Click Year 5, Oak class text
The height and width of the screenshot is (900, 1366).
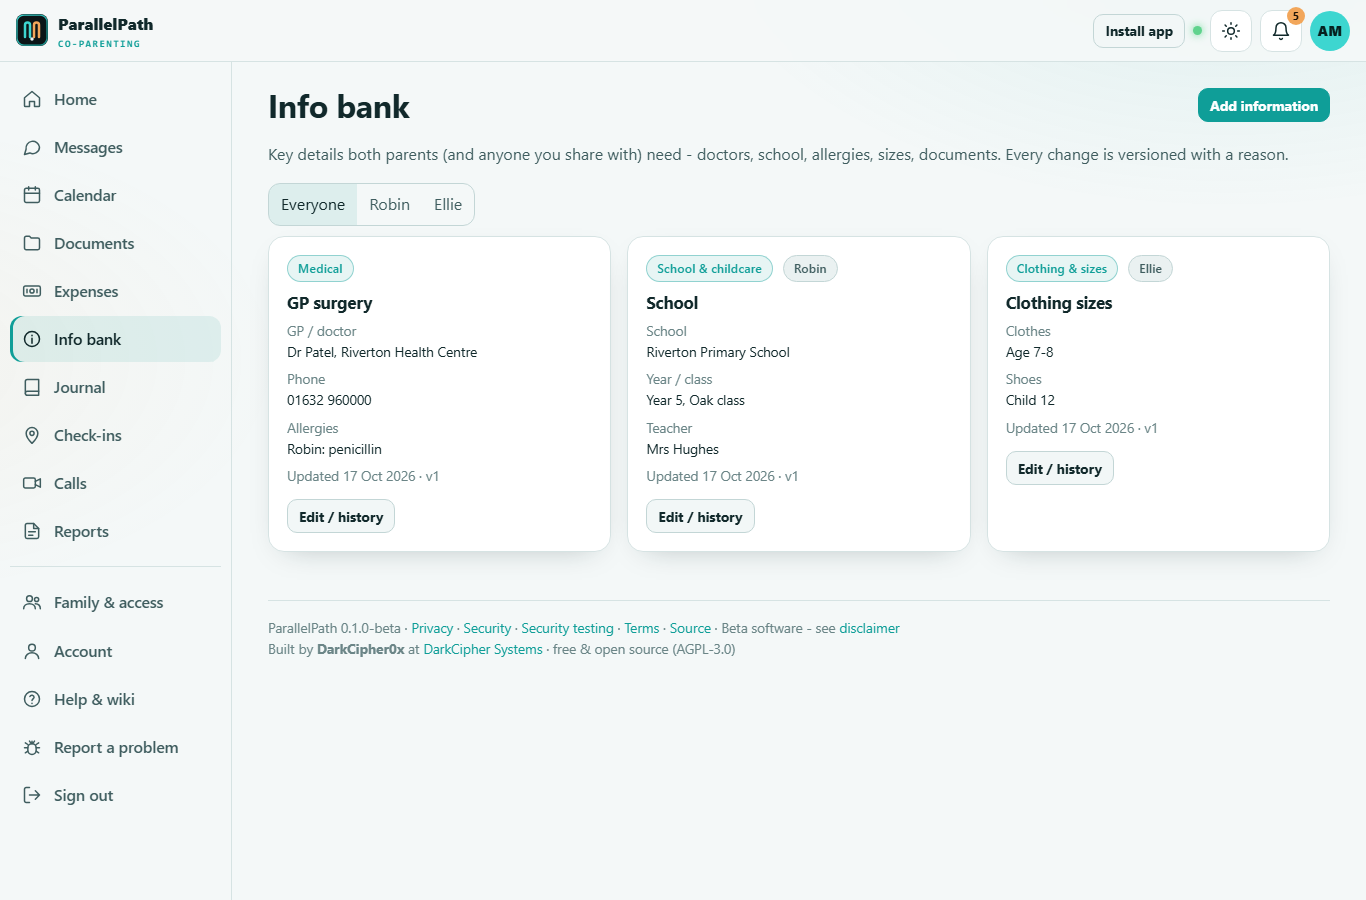pos(695,400)
